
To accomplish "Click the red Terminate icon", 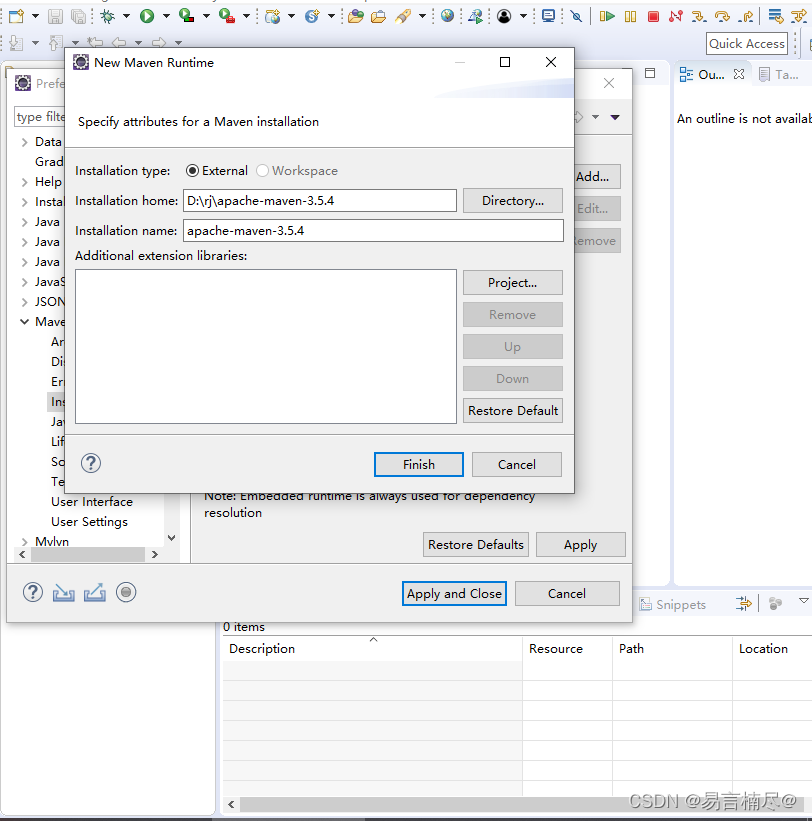I will pos(653,17).
